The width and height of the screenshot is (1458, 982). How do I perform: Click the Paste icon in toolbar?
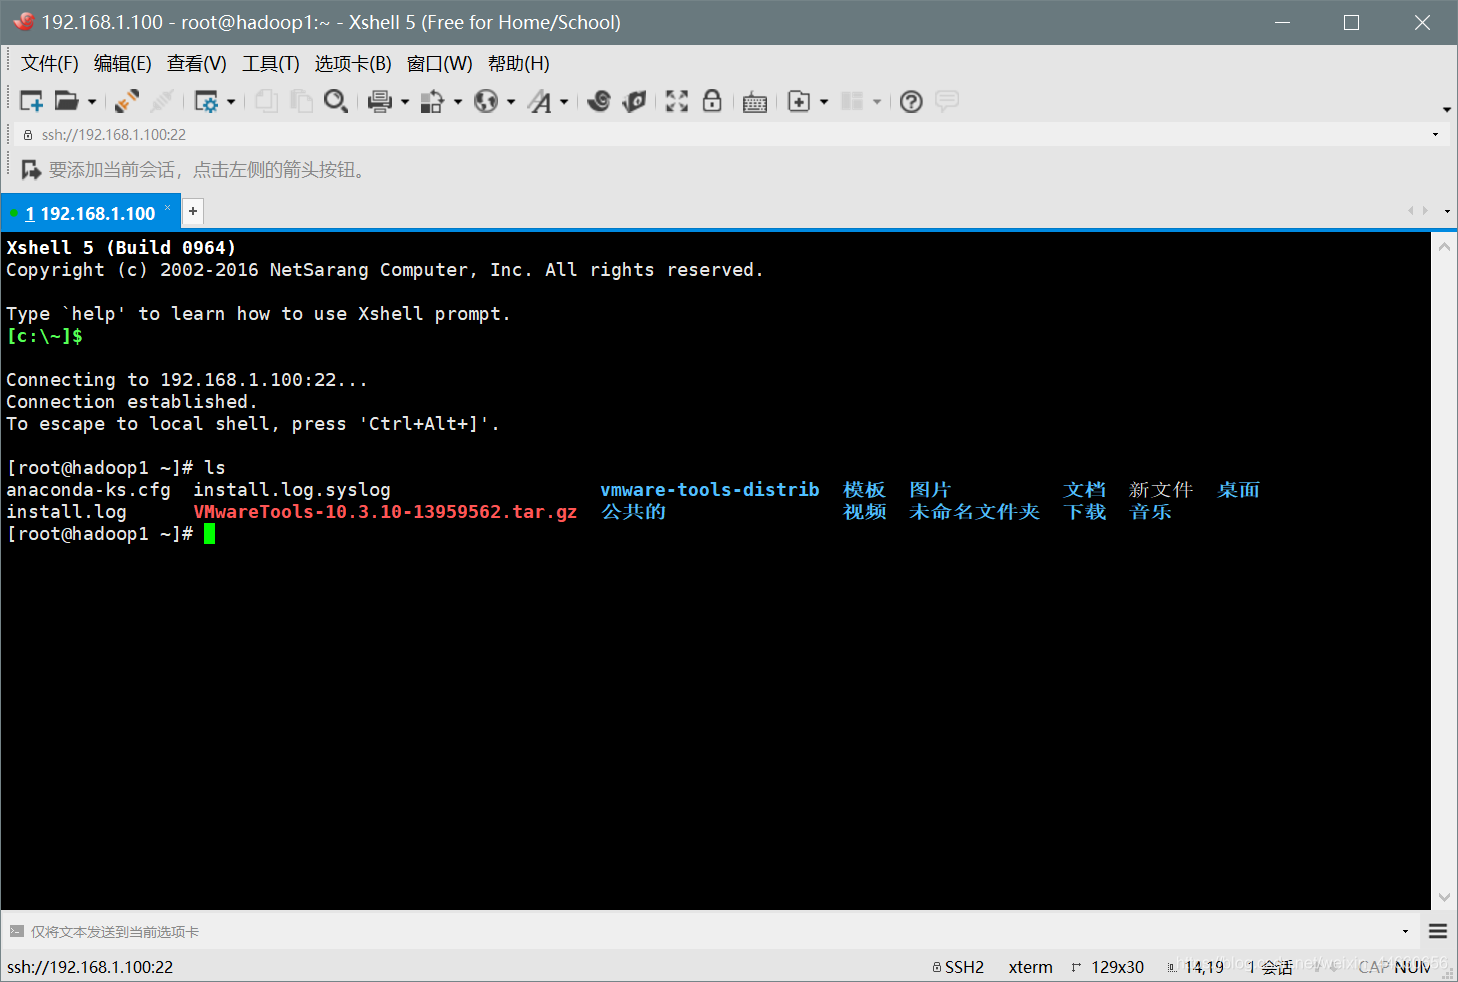pyautogui.click(x=301, y=101)
